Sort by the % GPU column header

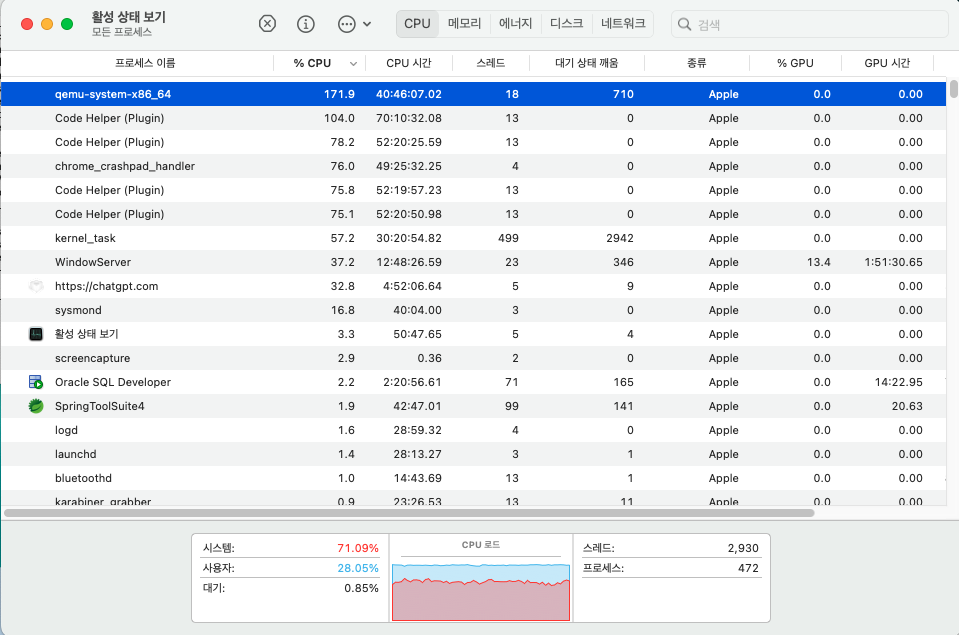795,63
